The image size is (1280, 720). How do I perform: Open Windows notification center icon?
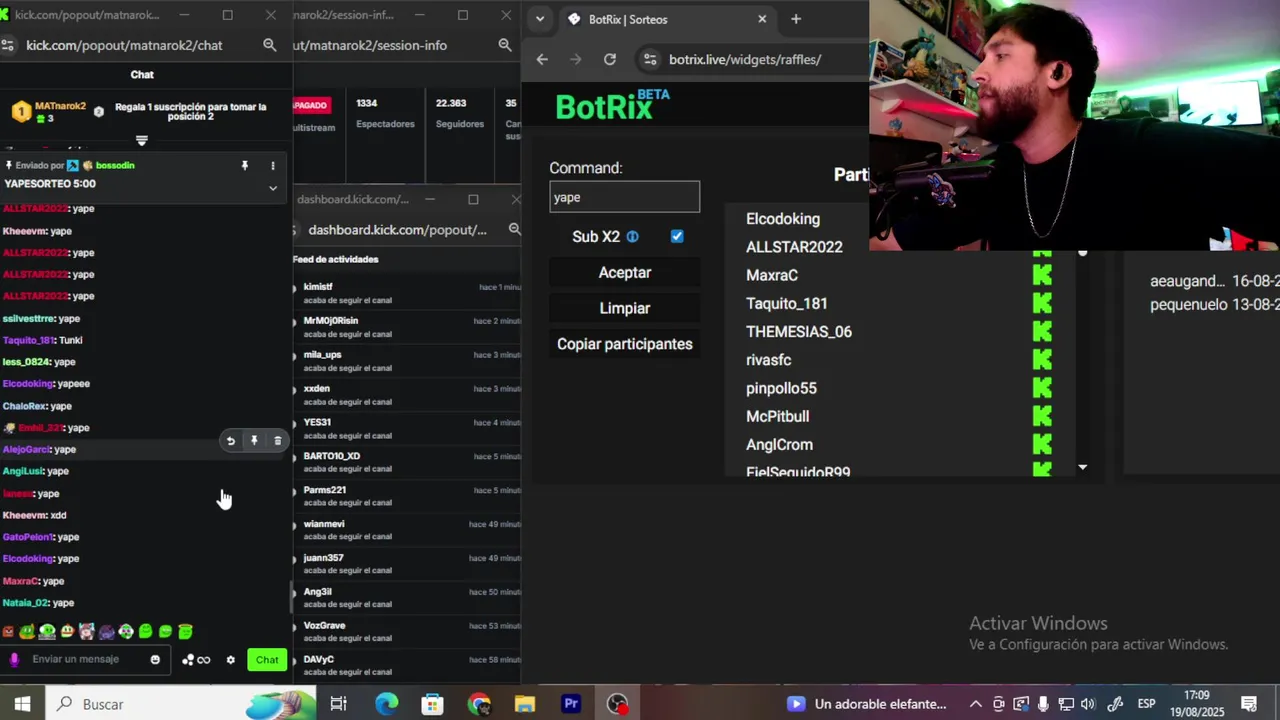(1249, 704)
